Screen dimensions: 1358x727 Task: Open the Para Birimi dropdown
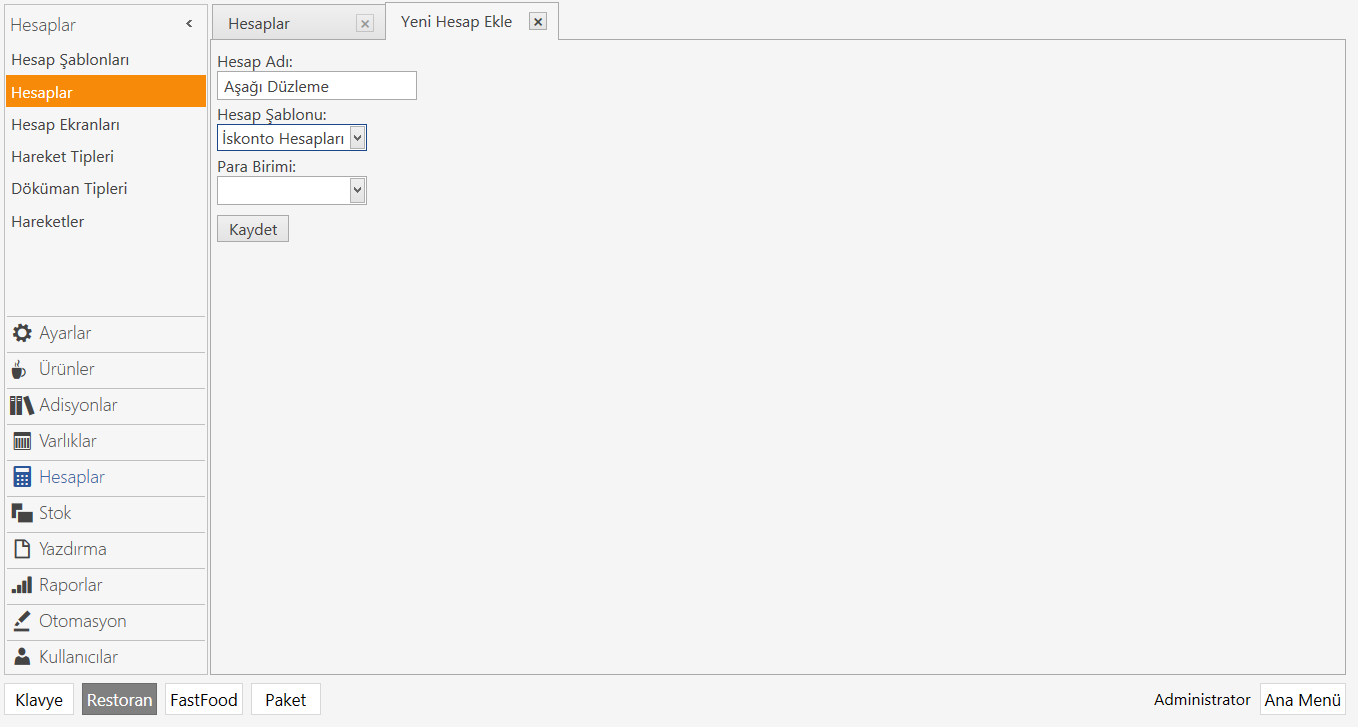(358, 190)
